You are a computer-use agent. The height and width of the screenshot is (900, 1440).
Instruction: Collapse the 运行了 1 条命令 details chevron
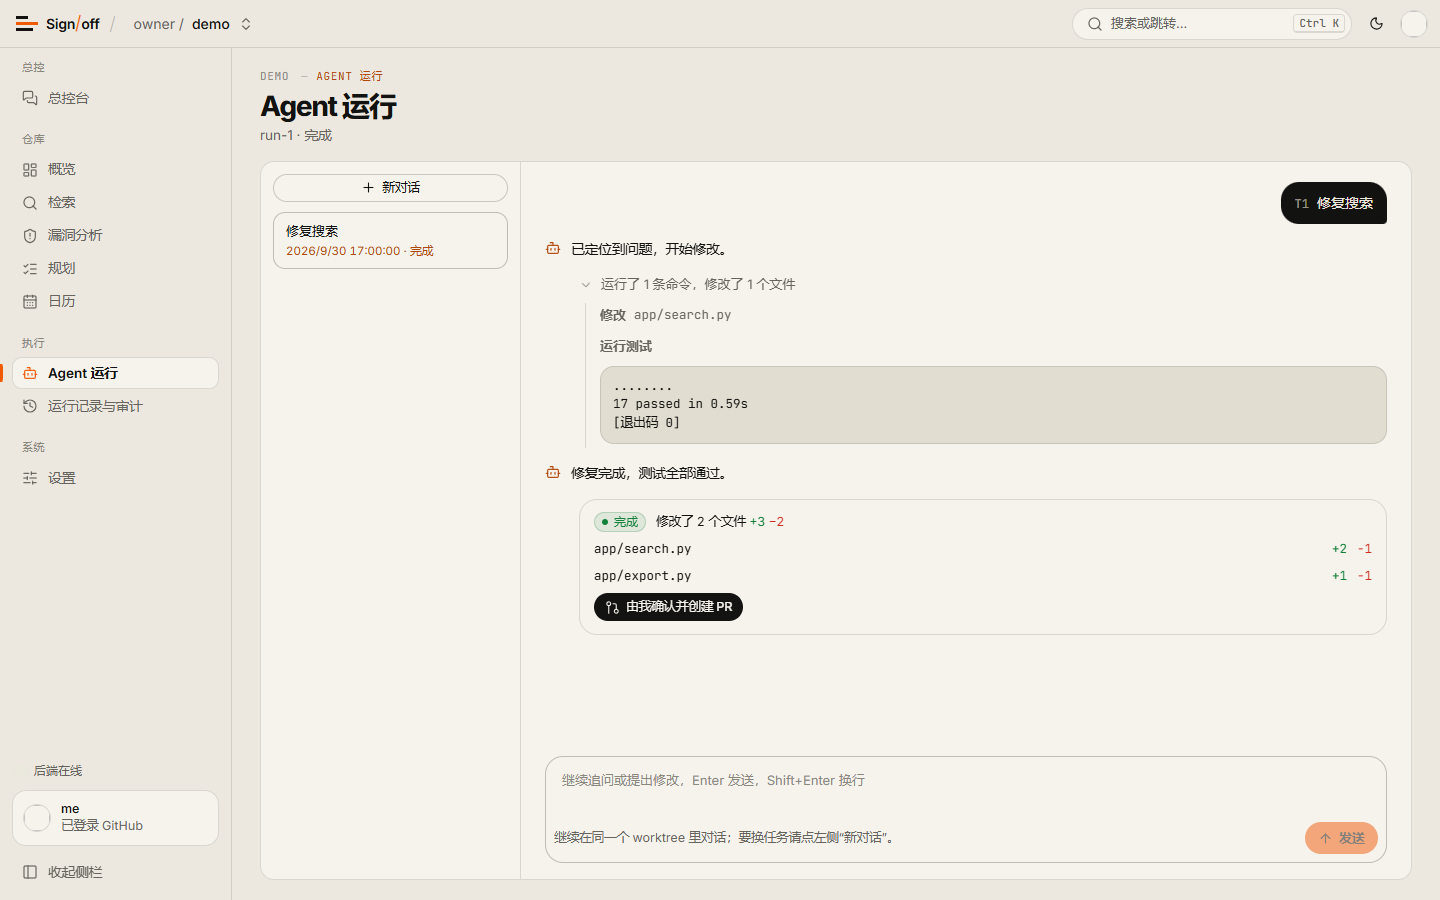586,285
